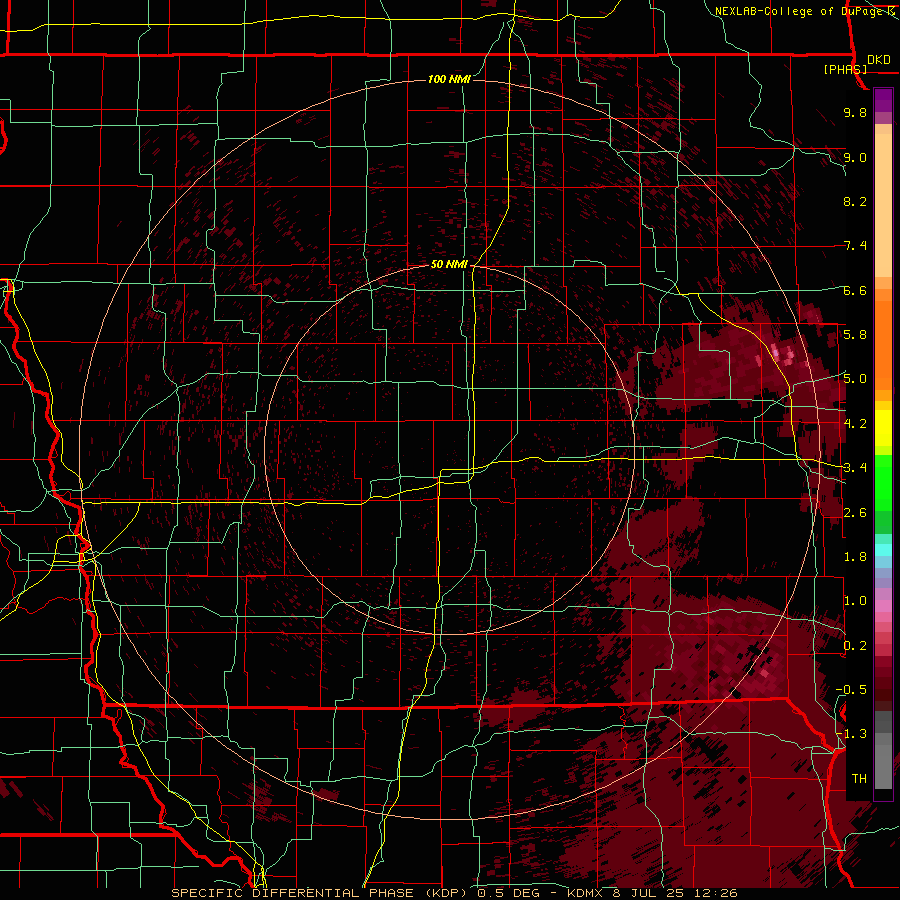
Task: Click the "50 NMI" range ring label
Action: coord(449,264)
